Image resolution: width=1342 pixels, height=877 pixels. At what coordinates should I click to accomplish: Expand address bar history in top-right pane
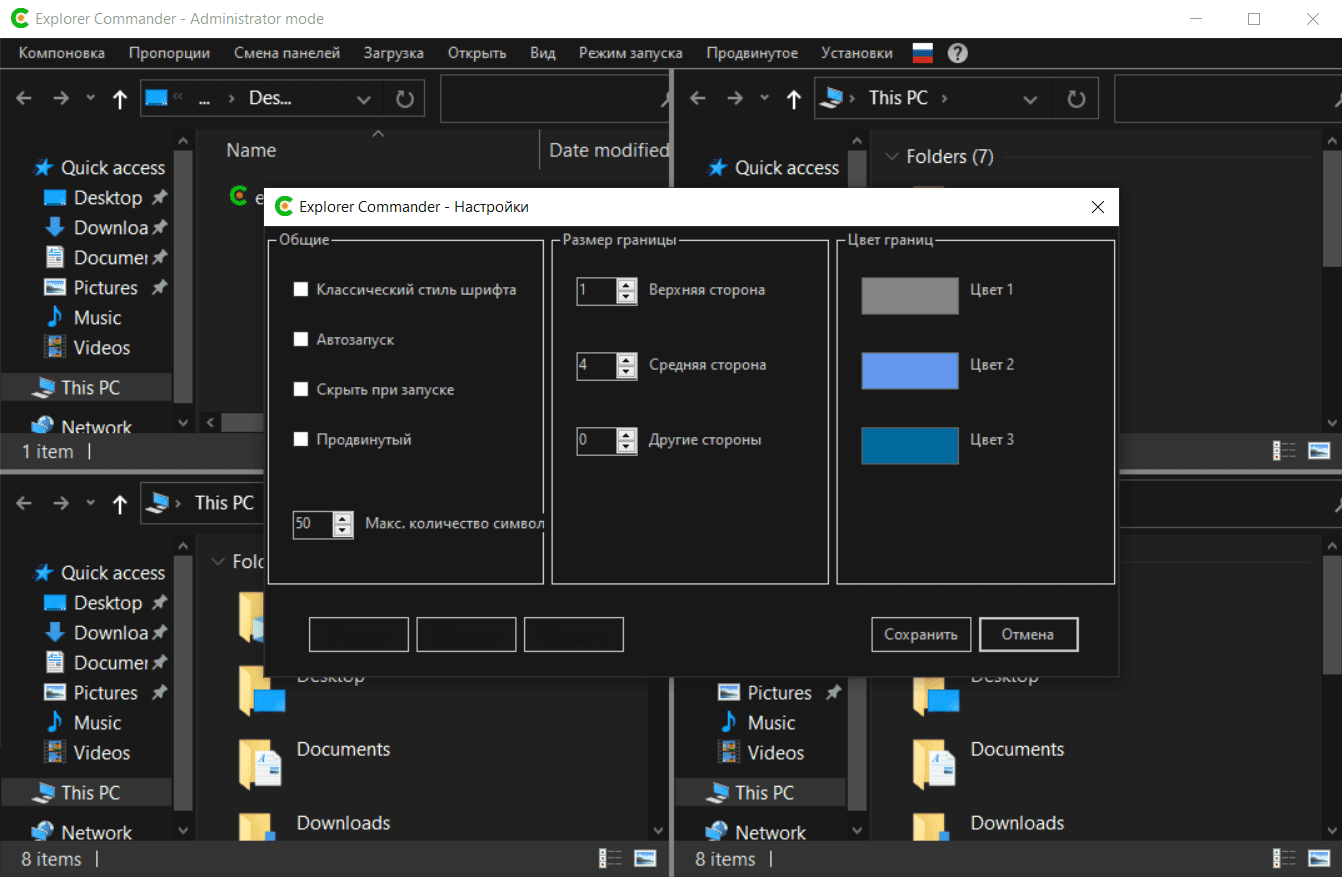pyautogui.click(x=1031, y=99)
